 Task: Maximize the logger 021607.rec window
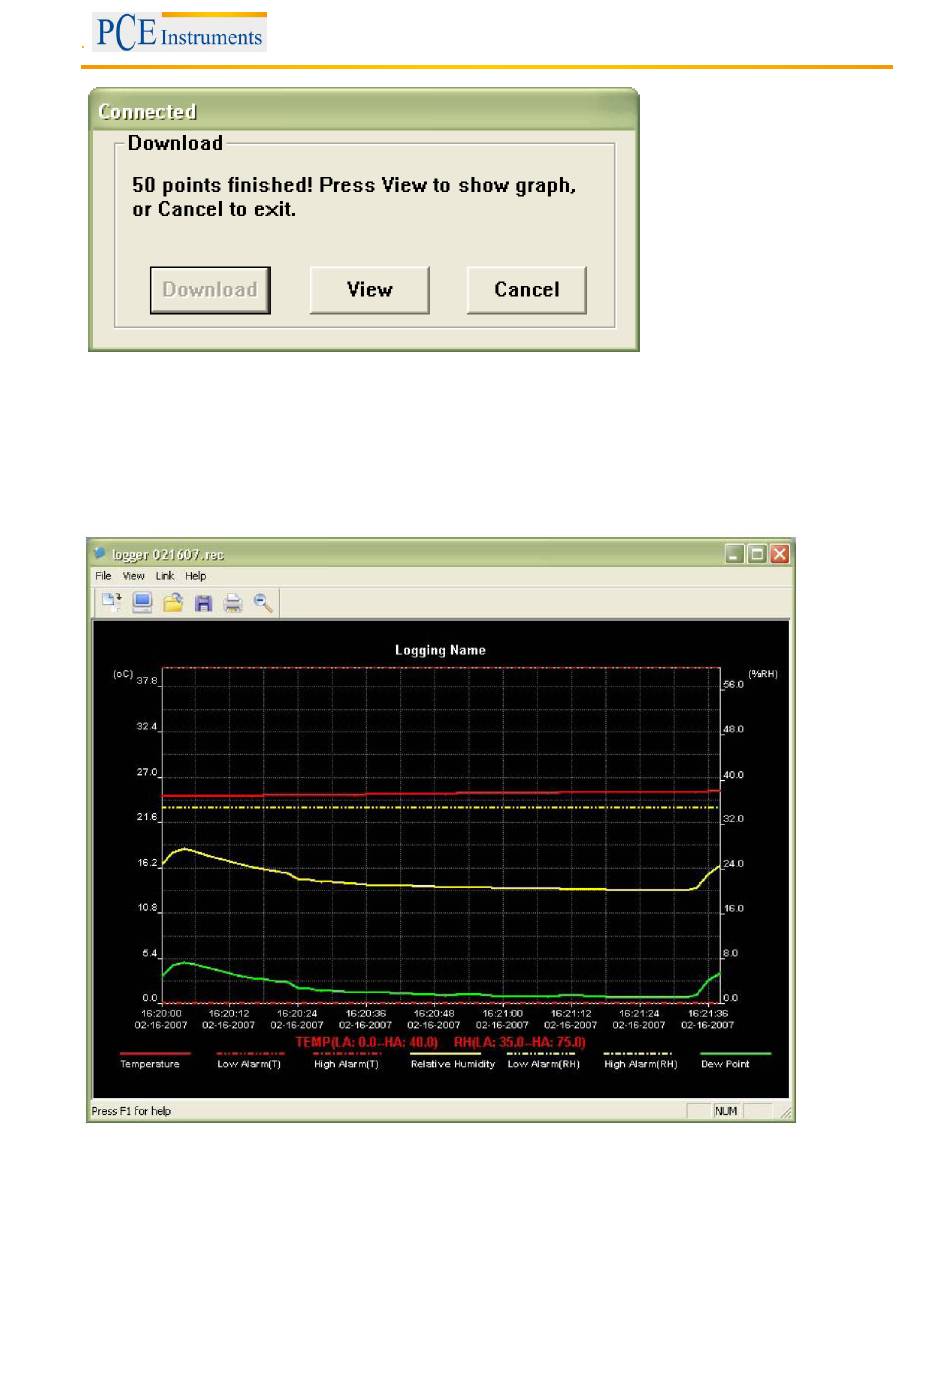point(757,553)
